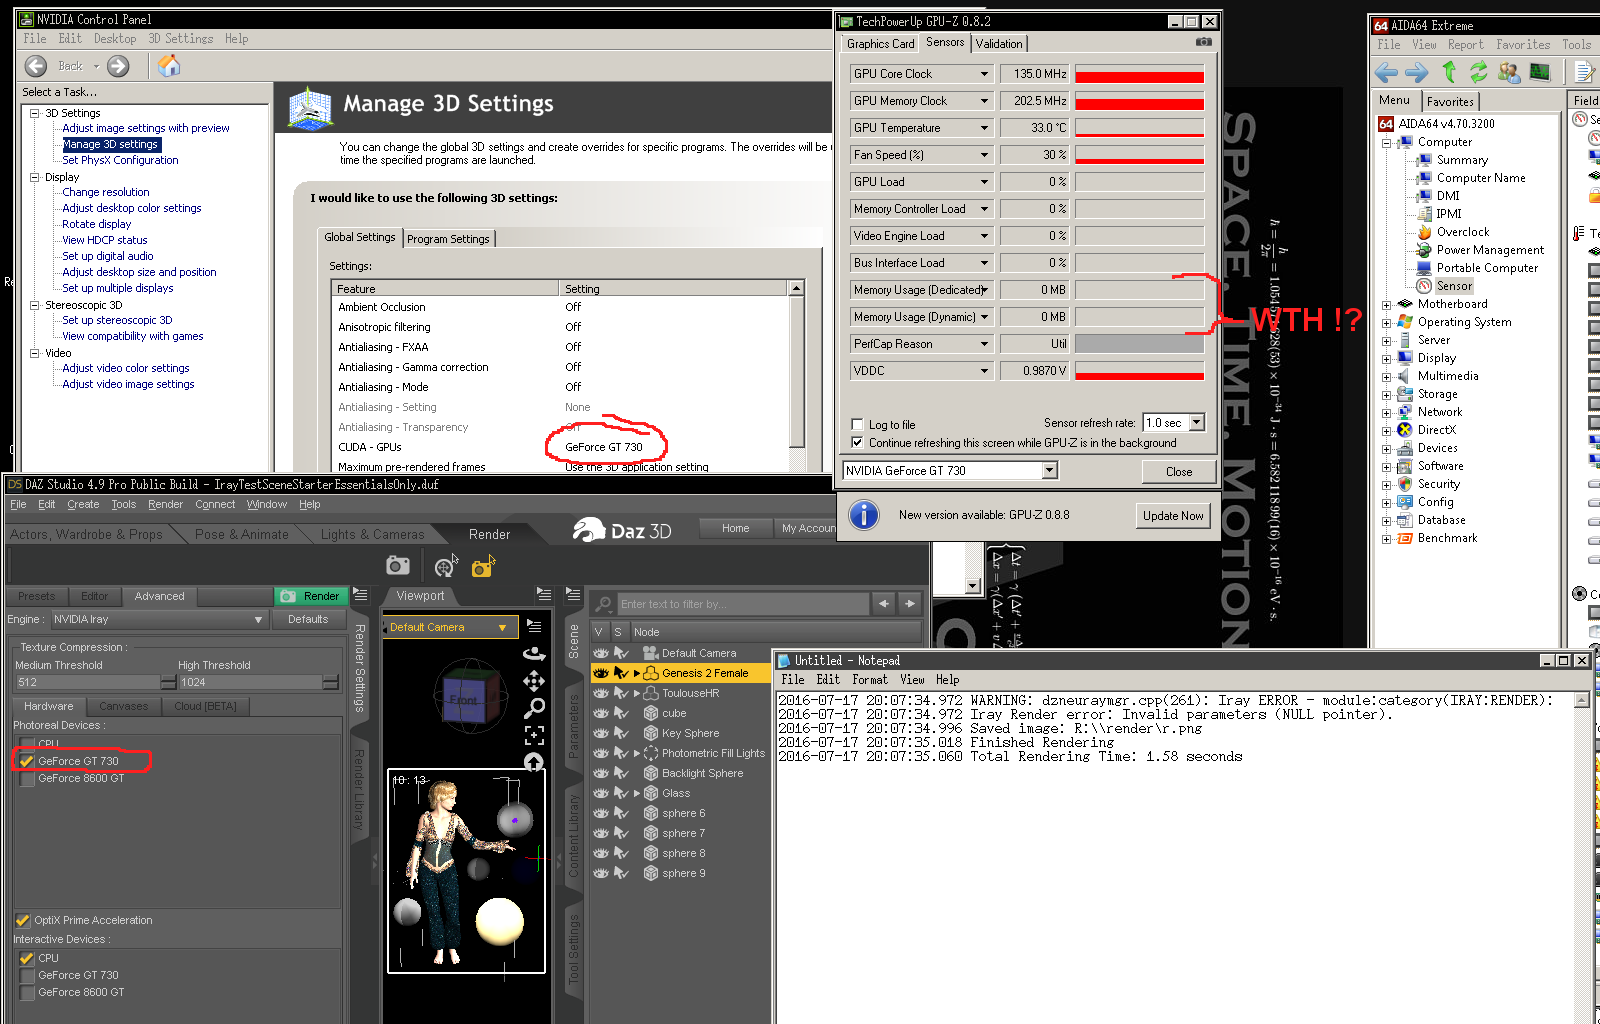Switch to GPU-Z Graphics Card tab
Screen dimensions: 1600x1024
coord(880,44)
